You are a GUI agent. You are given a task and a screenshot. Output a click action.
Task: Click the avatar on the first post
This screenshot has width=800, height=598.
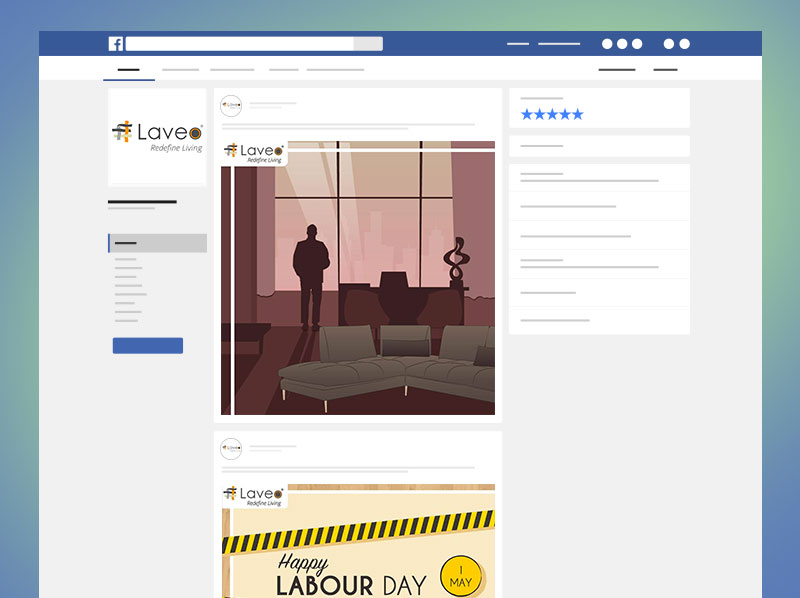(231, 106)
